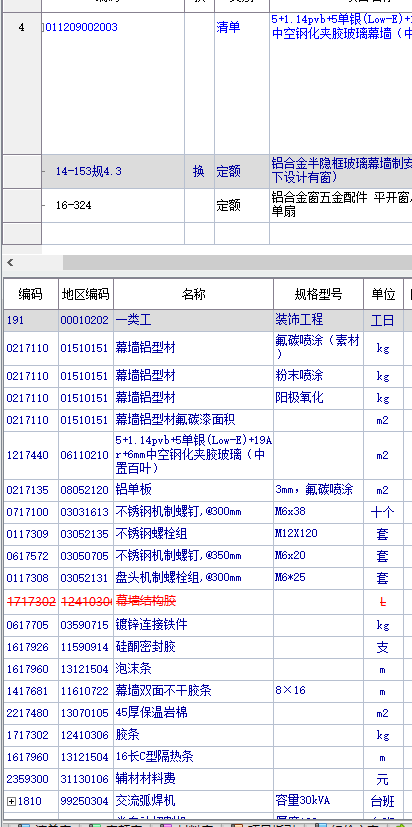Select the 盘头机制螺栓组,@300mm row

coord(206,578)
